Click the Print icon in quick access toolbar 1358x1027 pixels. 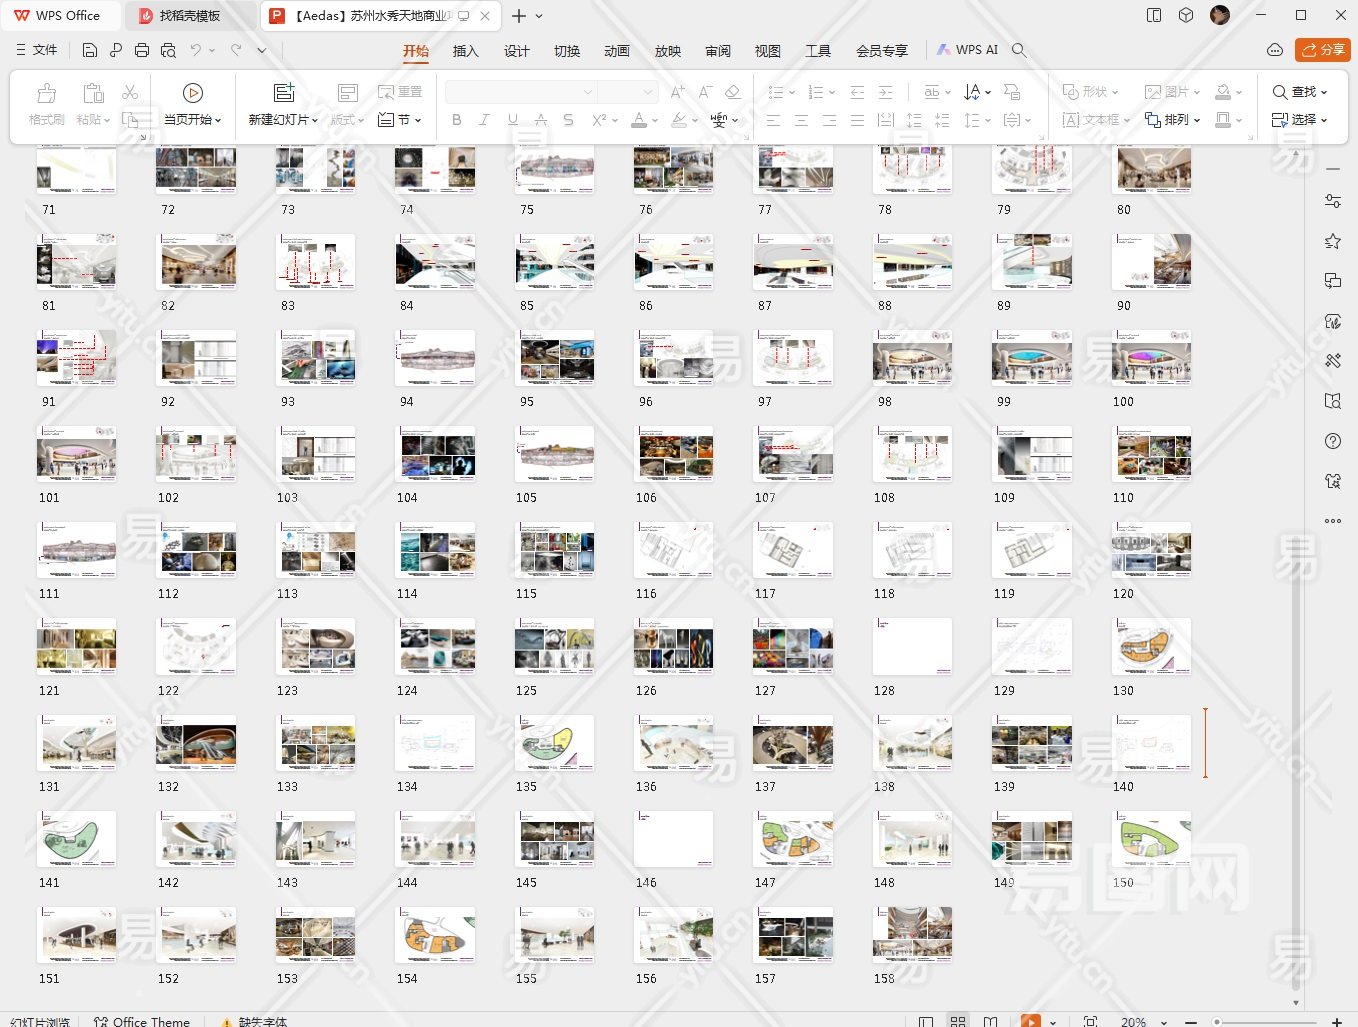tap(142, 50)
